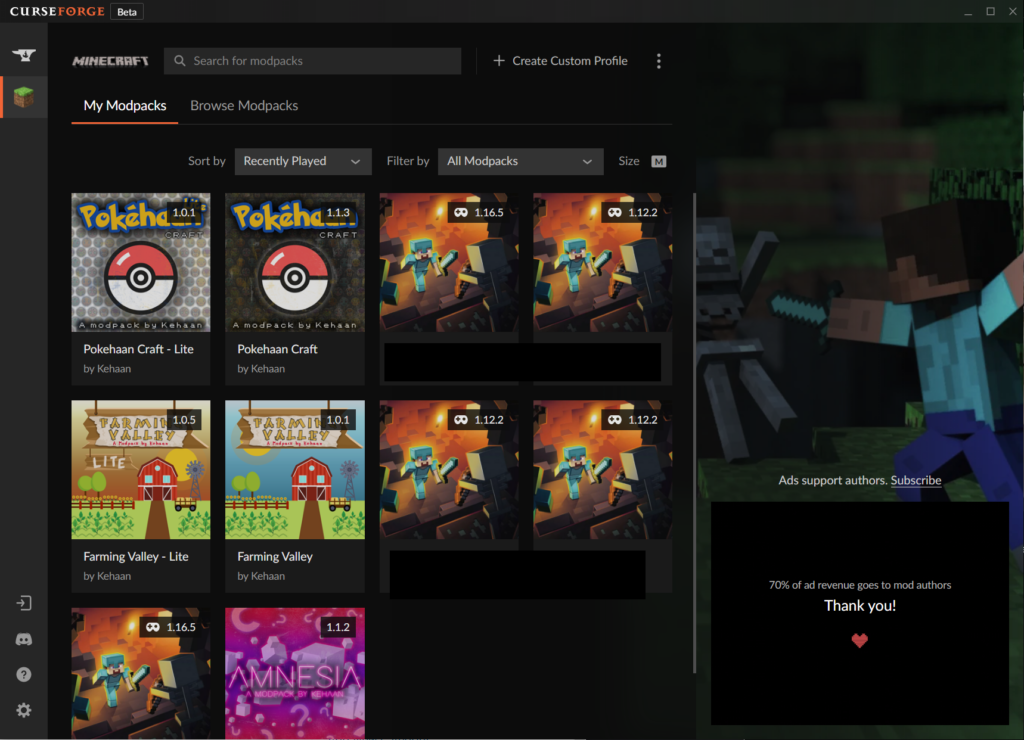Image resolution: width=1024 pixels, height=740 pixels.
Task: Expand the All Modpacks filter dropdown
Action: 520,161
